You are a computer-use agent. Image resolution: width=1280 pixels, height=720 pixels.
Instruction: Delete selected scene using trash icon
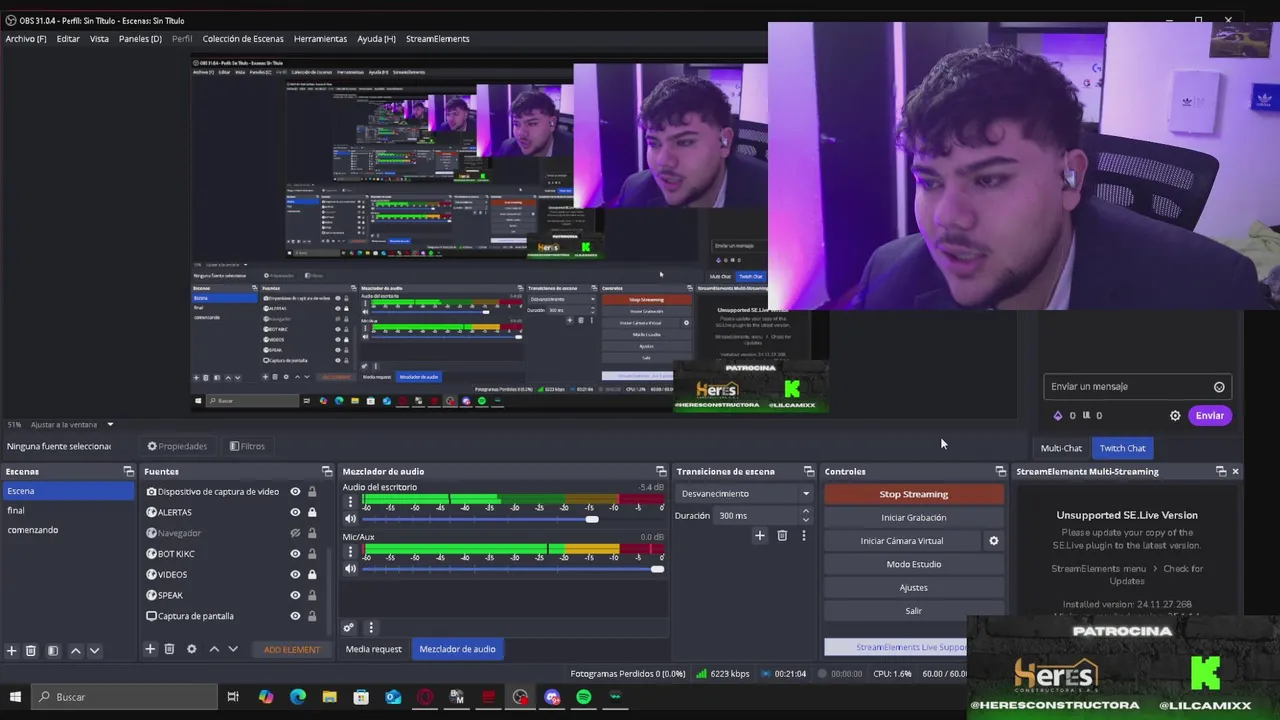tap(31, 650)
